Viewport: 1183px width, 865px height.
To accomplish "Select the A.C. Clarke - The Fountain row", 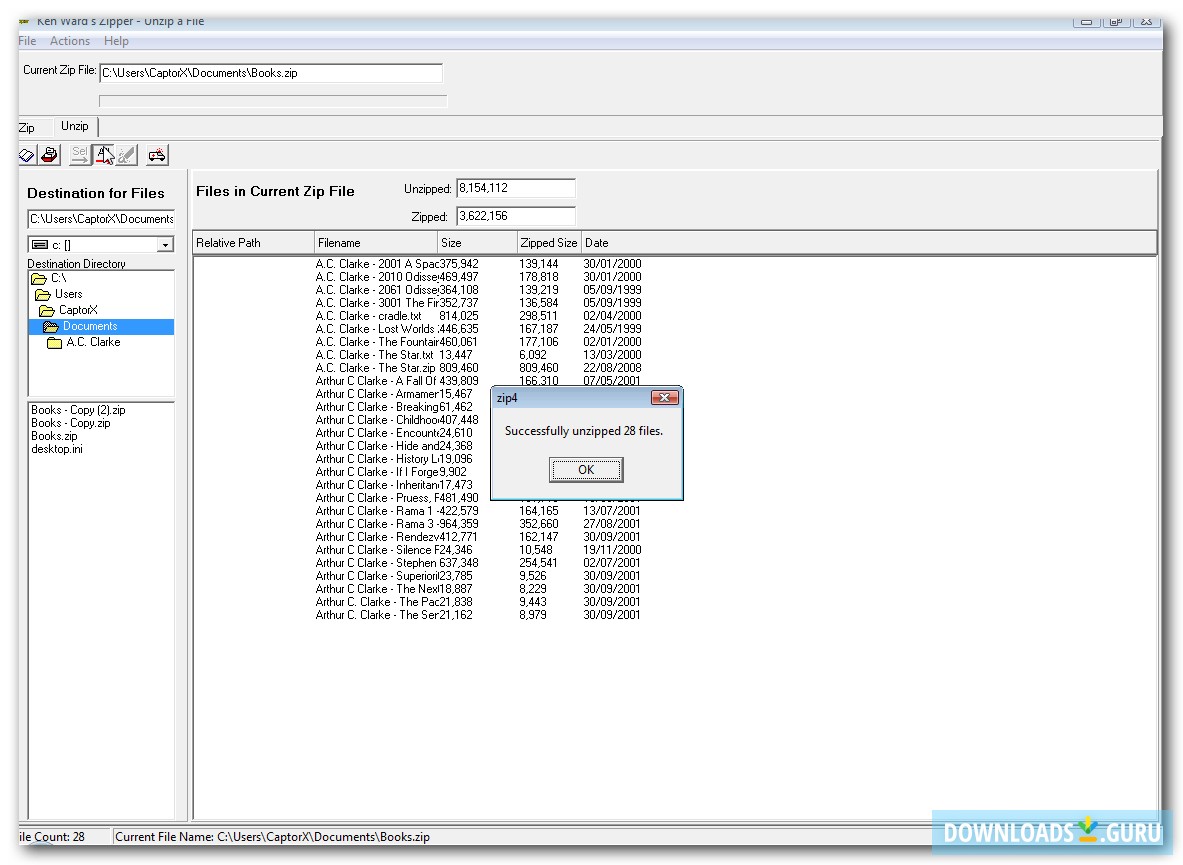I will tap(478, 342).
